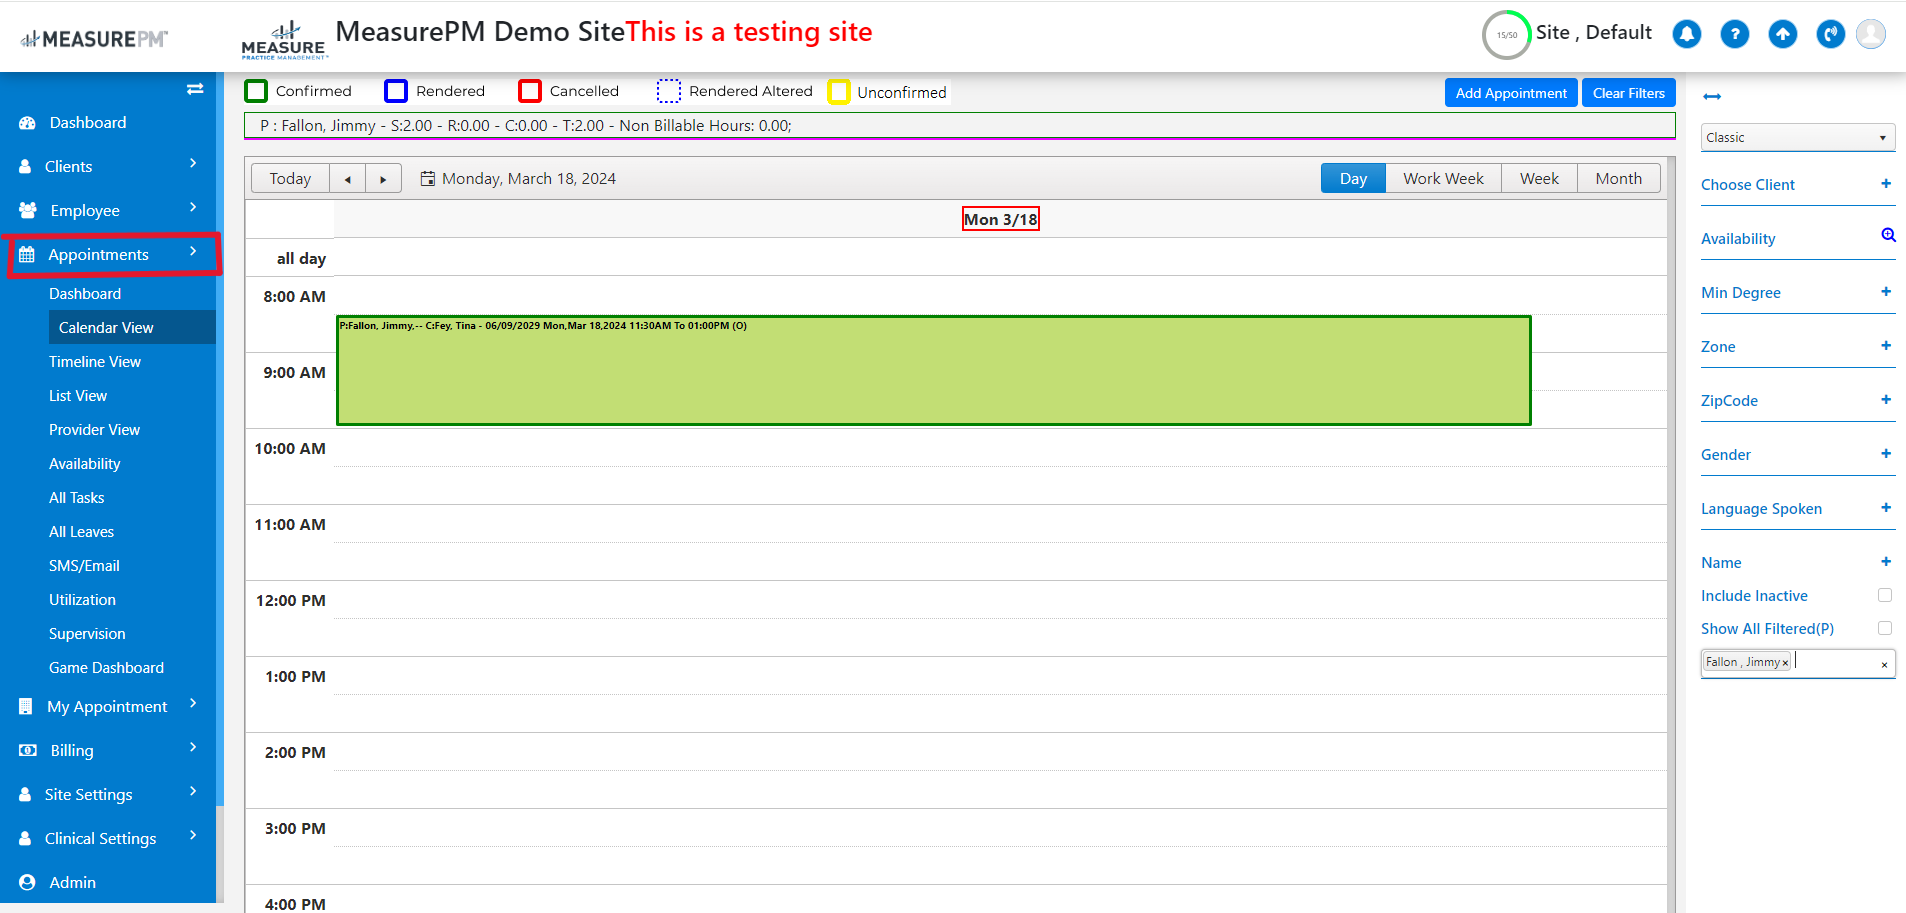1906x913 pixels.
Task: Open the user profile avatar
Action: (1871, 34)
